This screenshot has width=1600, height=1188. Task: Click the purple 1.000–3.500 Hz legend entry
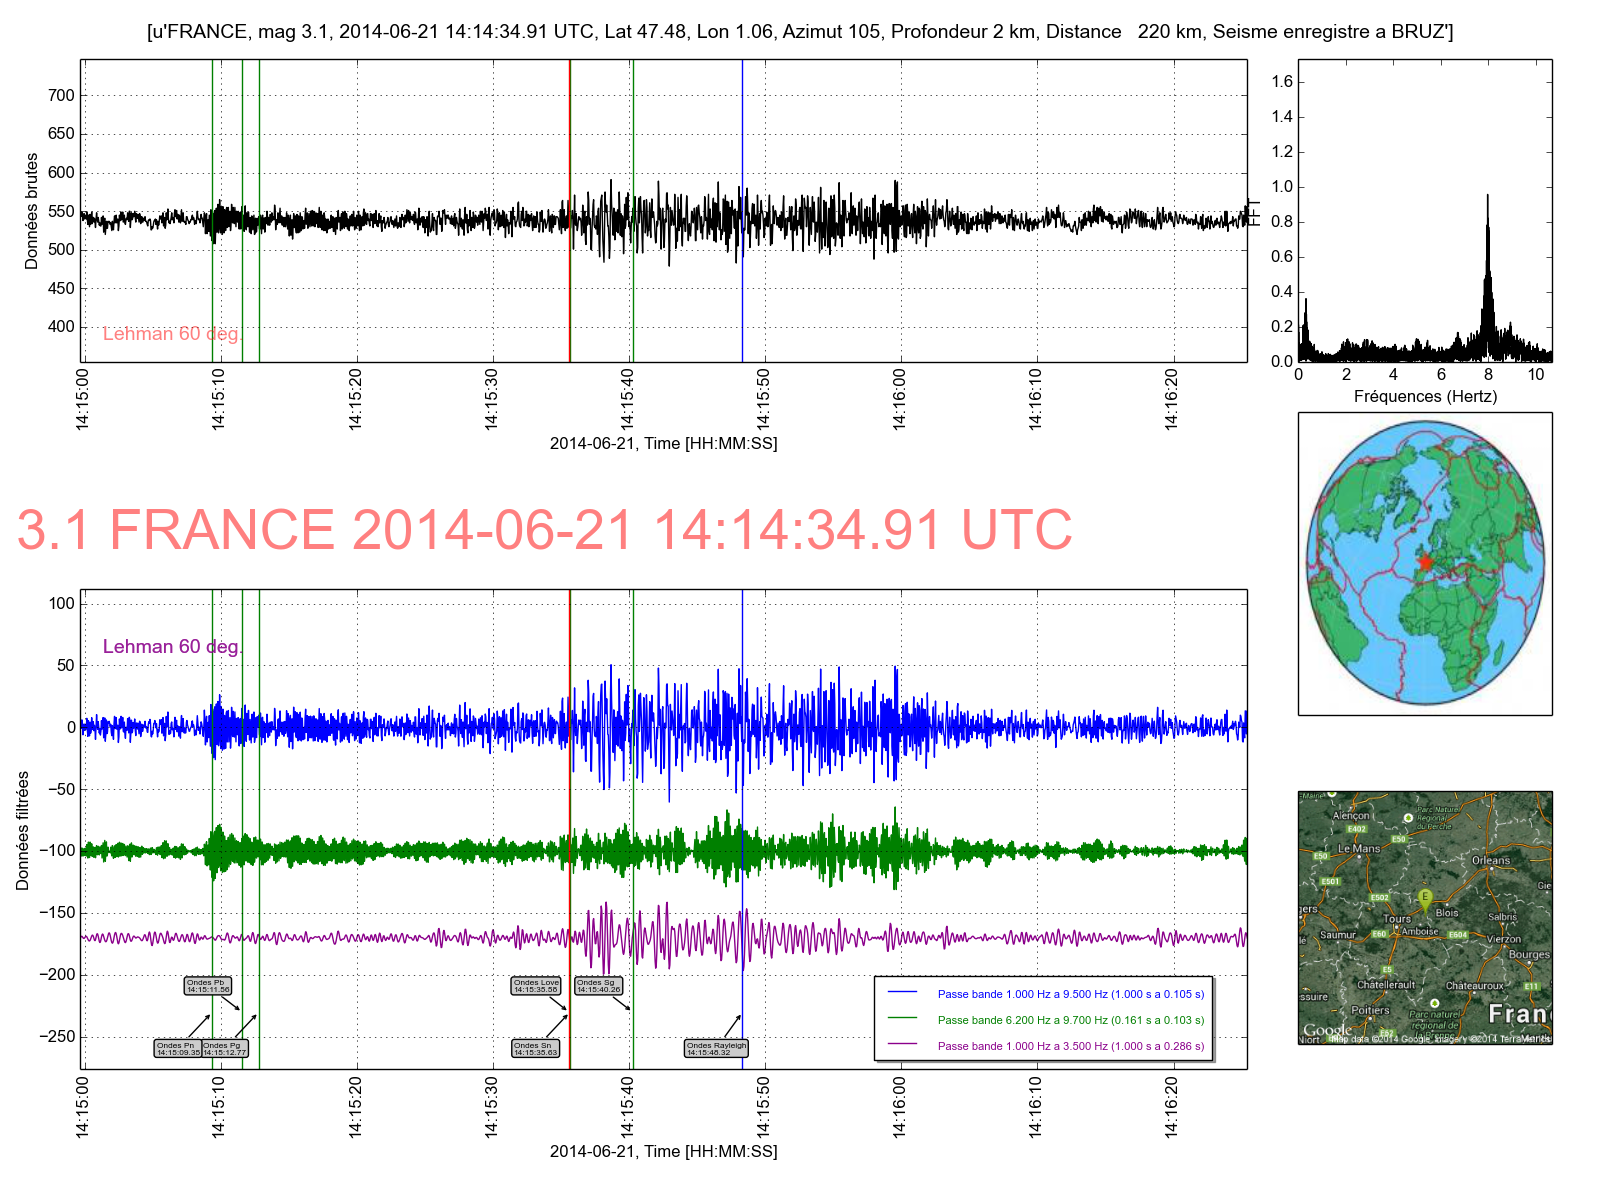tap(1070, 1046)
